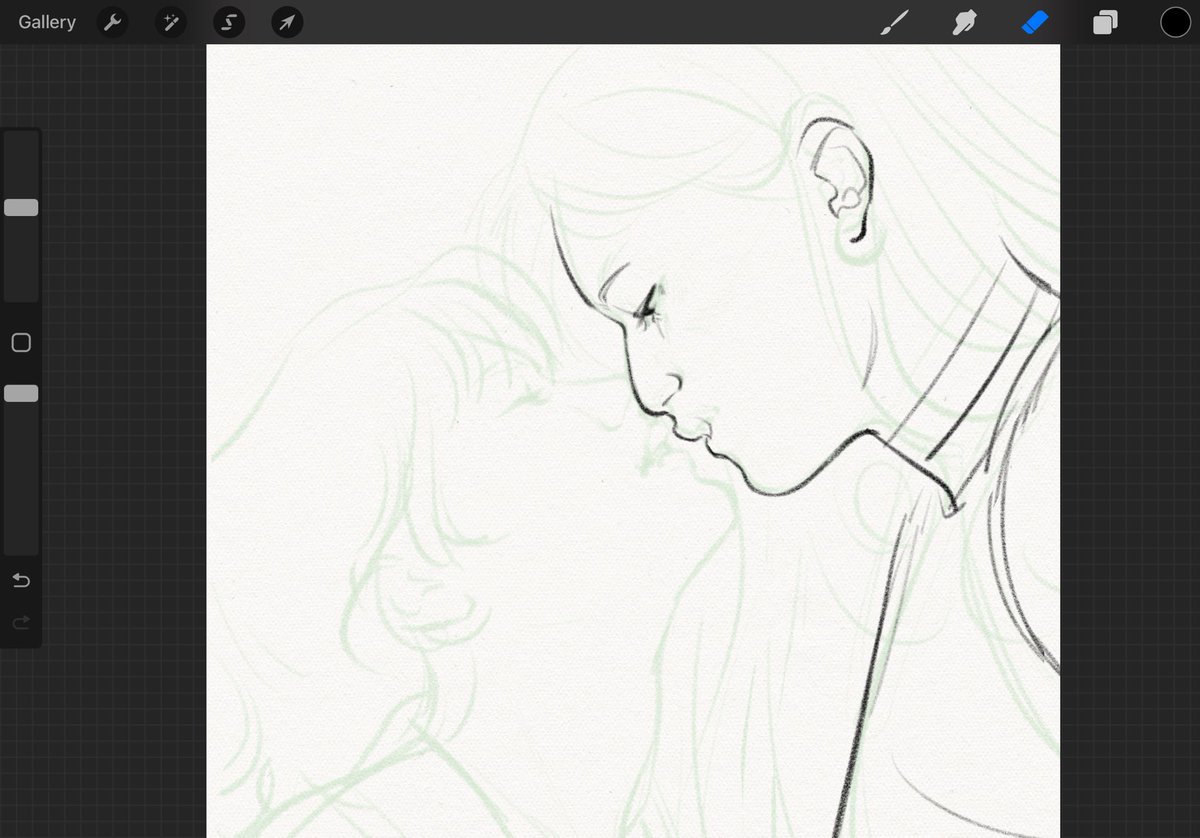Undo the last stroke

coord(21,580)
